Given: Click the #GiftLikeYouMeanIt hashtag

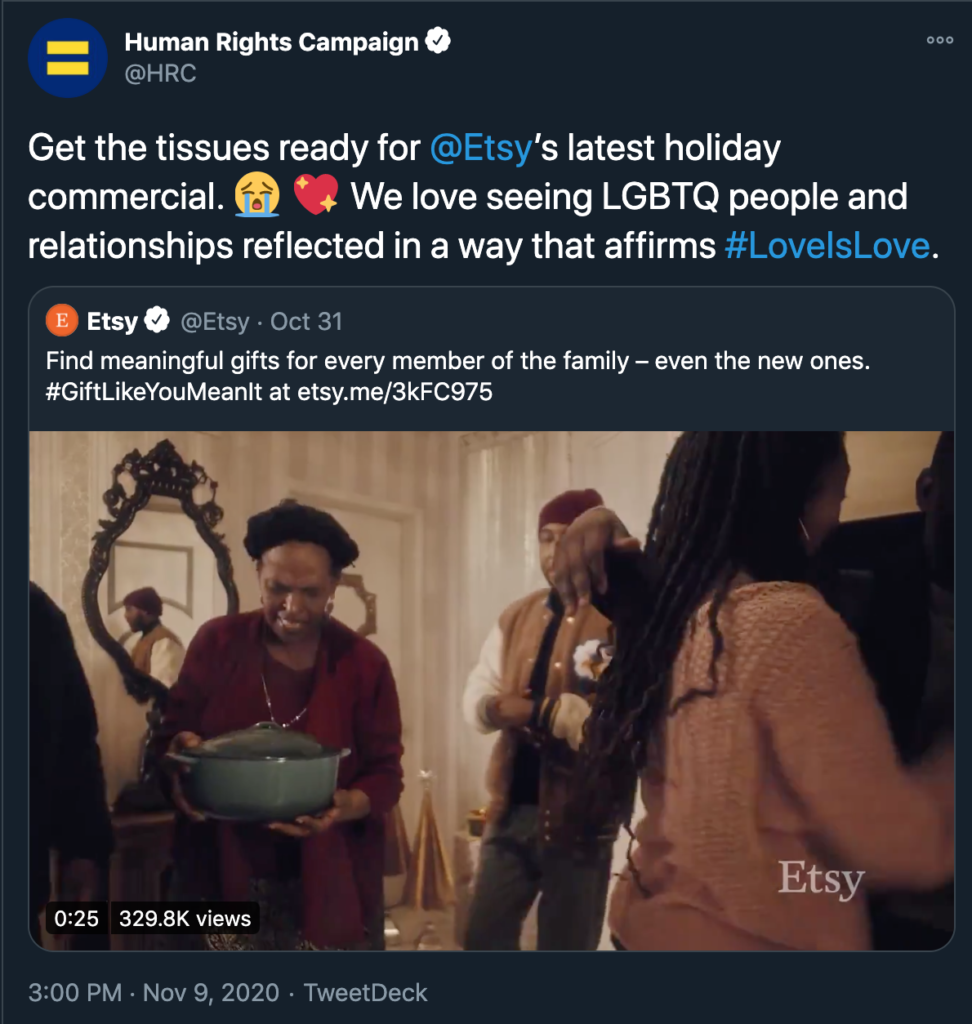Looking at the screenshot, I should [x=154, y=392].
